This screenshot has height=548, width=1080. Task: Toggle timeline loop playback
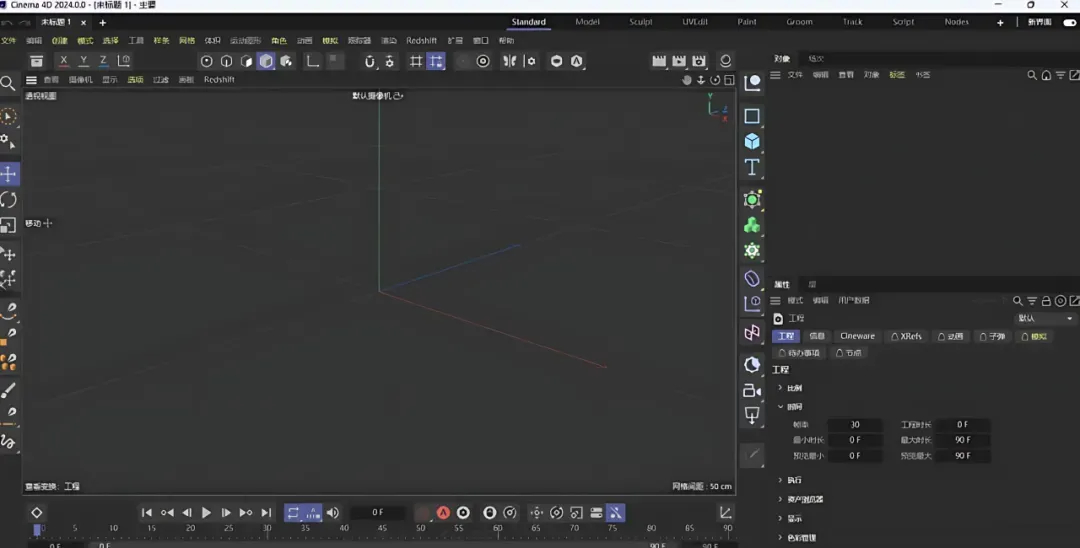[x=293, y=512]
